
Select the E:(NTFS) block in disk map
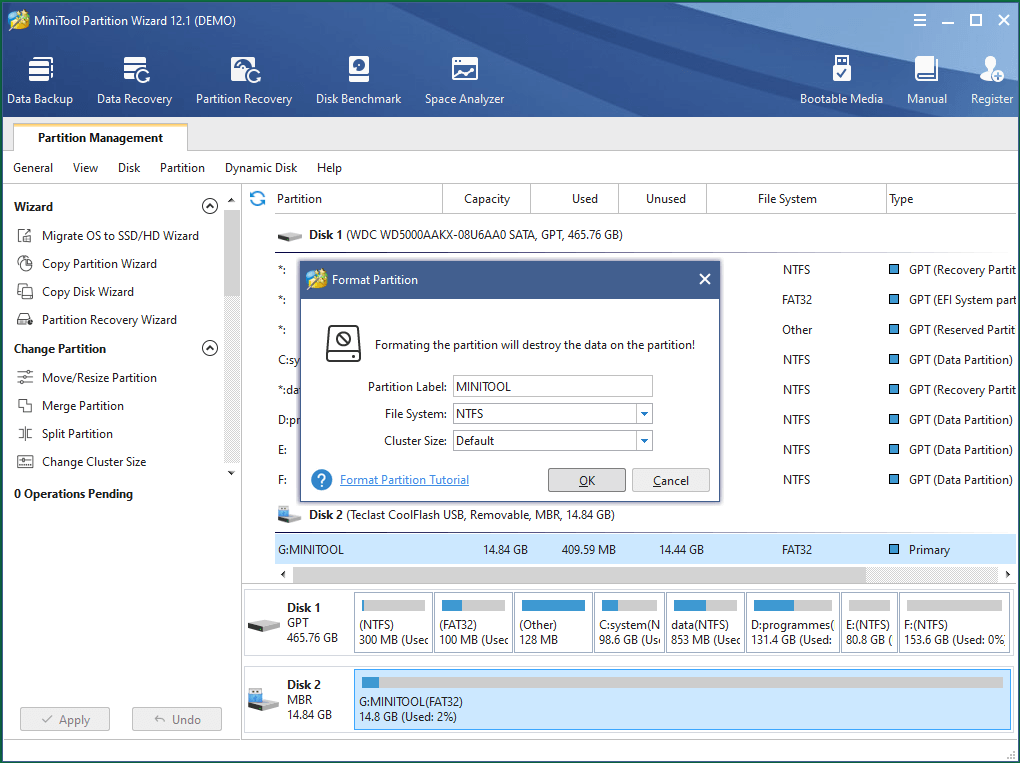pyautogui.click(x=869, y=622)
